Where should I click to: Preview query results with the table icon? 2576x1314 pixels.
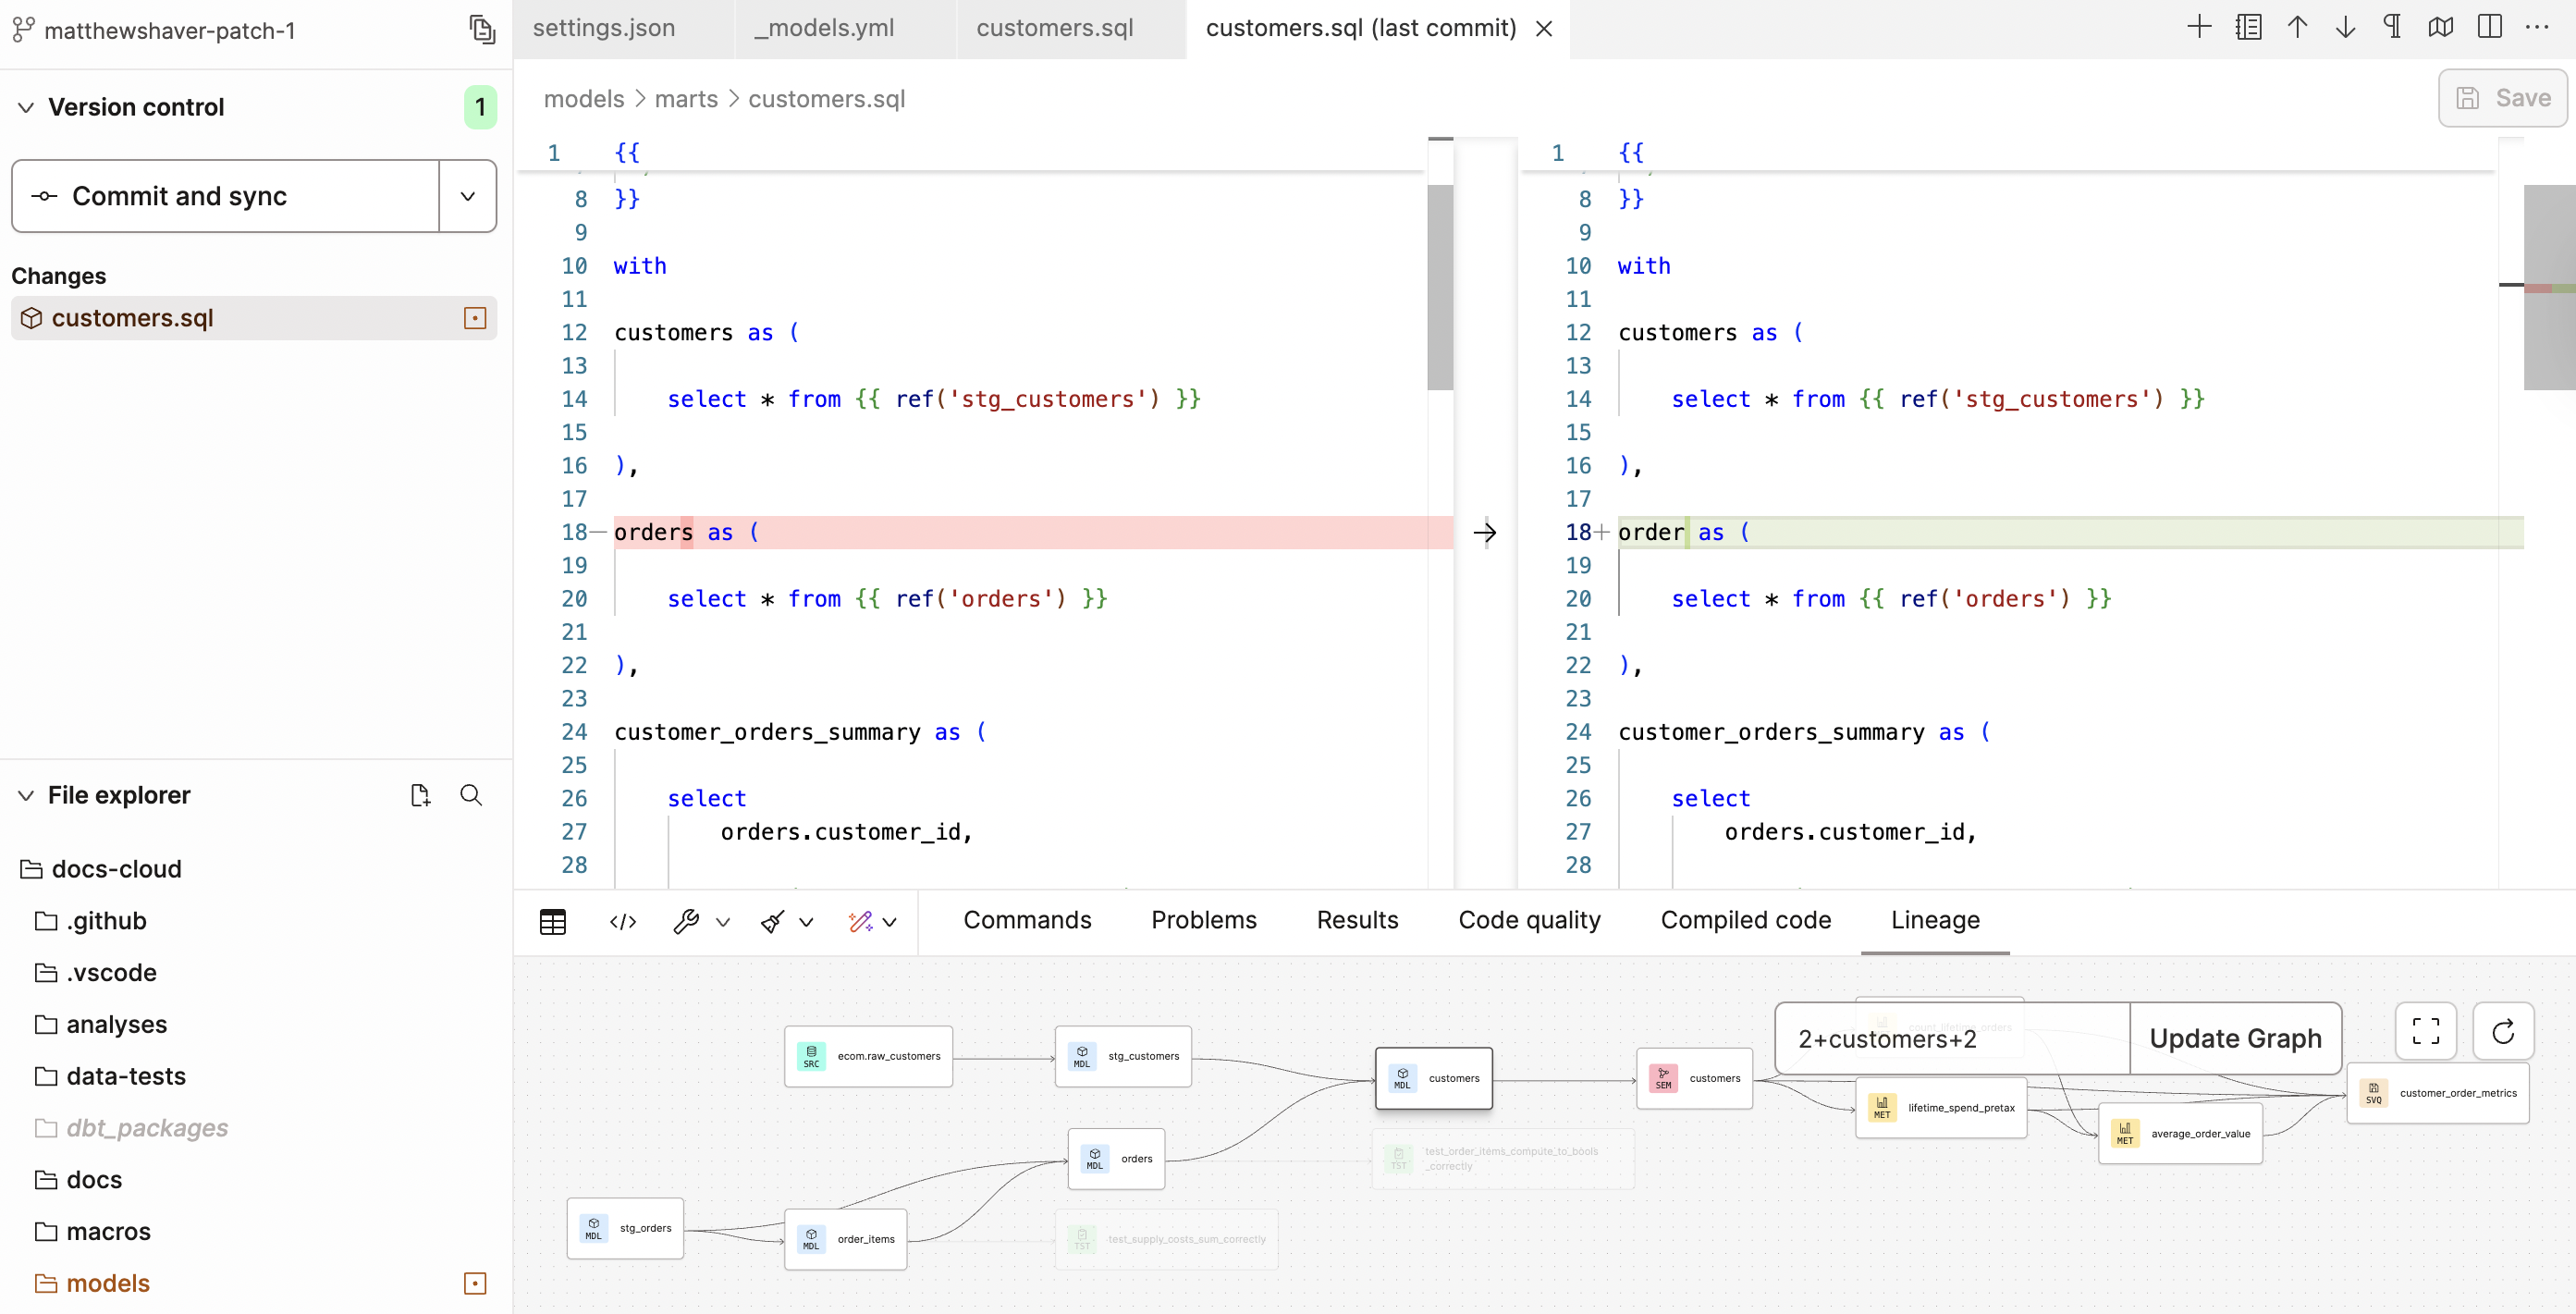553,921
